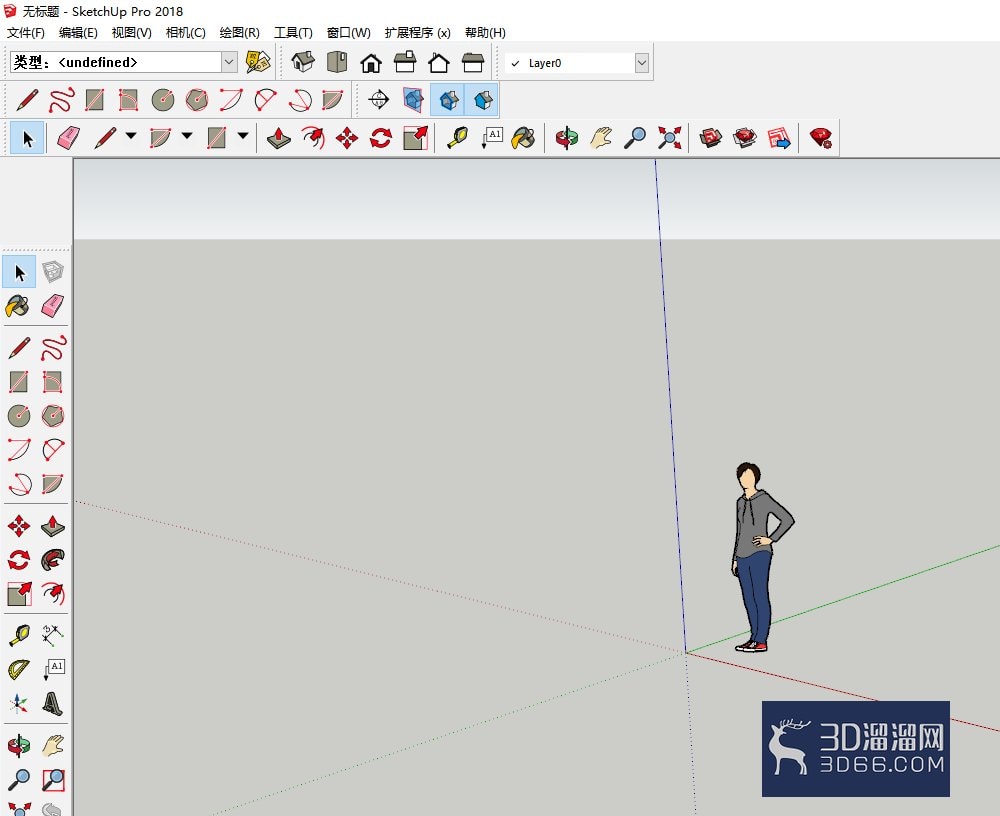Activate the Orbit tool in the top toolbar
Screen dimensions: 1000x816
pos(566,138)
